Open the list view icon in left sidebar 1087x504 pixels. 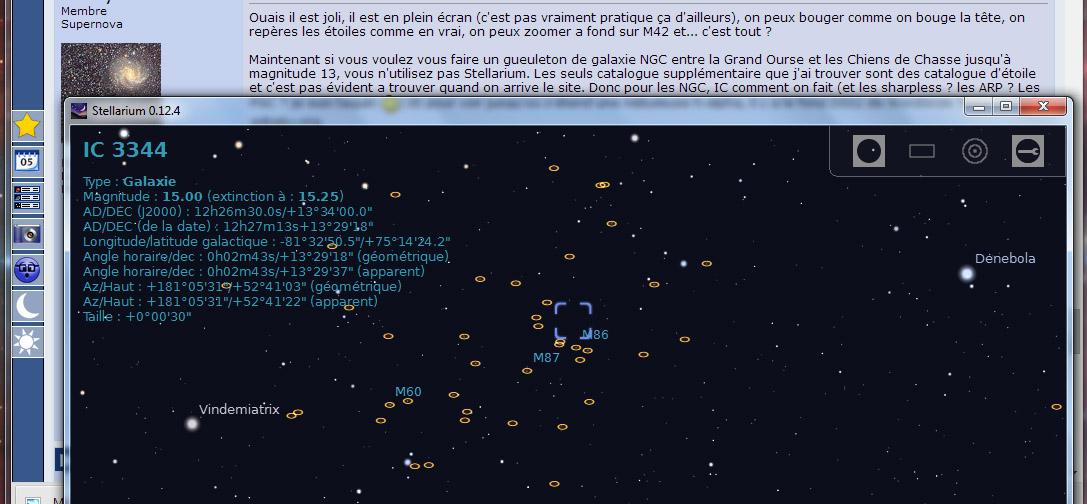click(28, 198)
